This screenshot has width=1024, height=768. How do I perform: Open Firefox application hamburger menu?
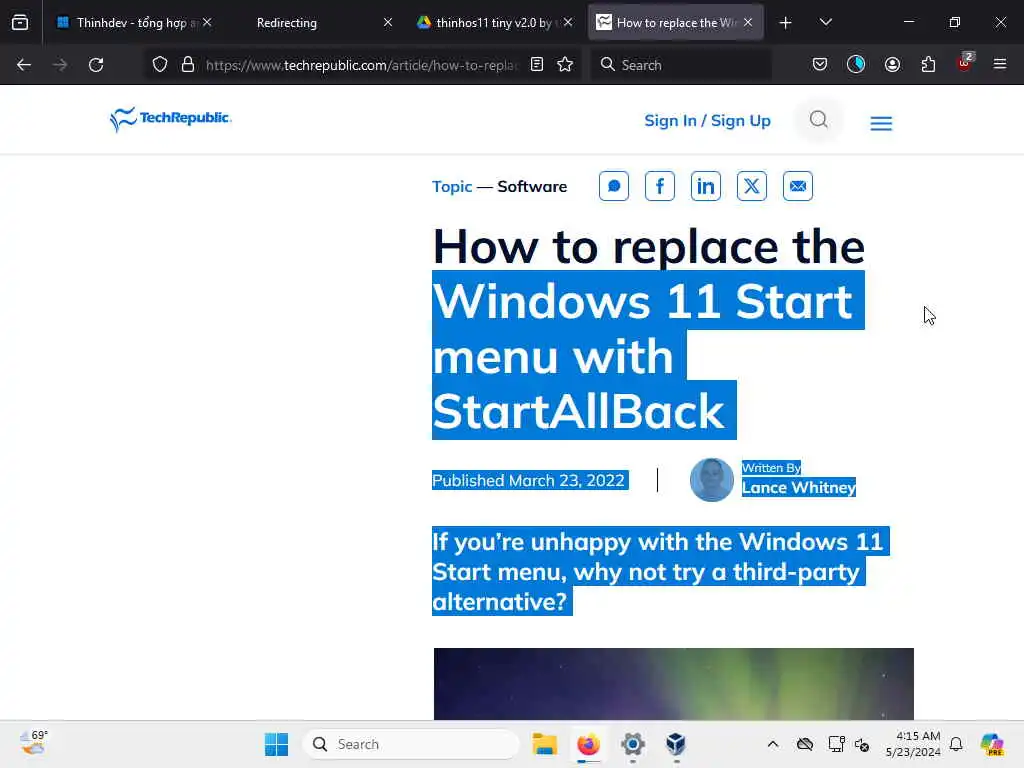pyautogui.click(x=1000, y=64)
